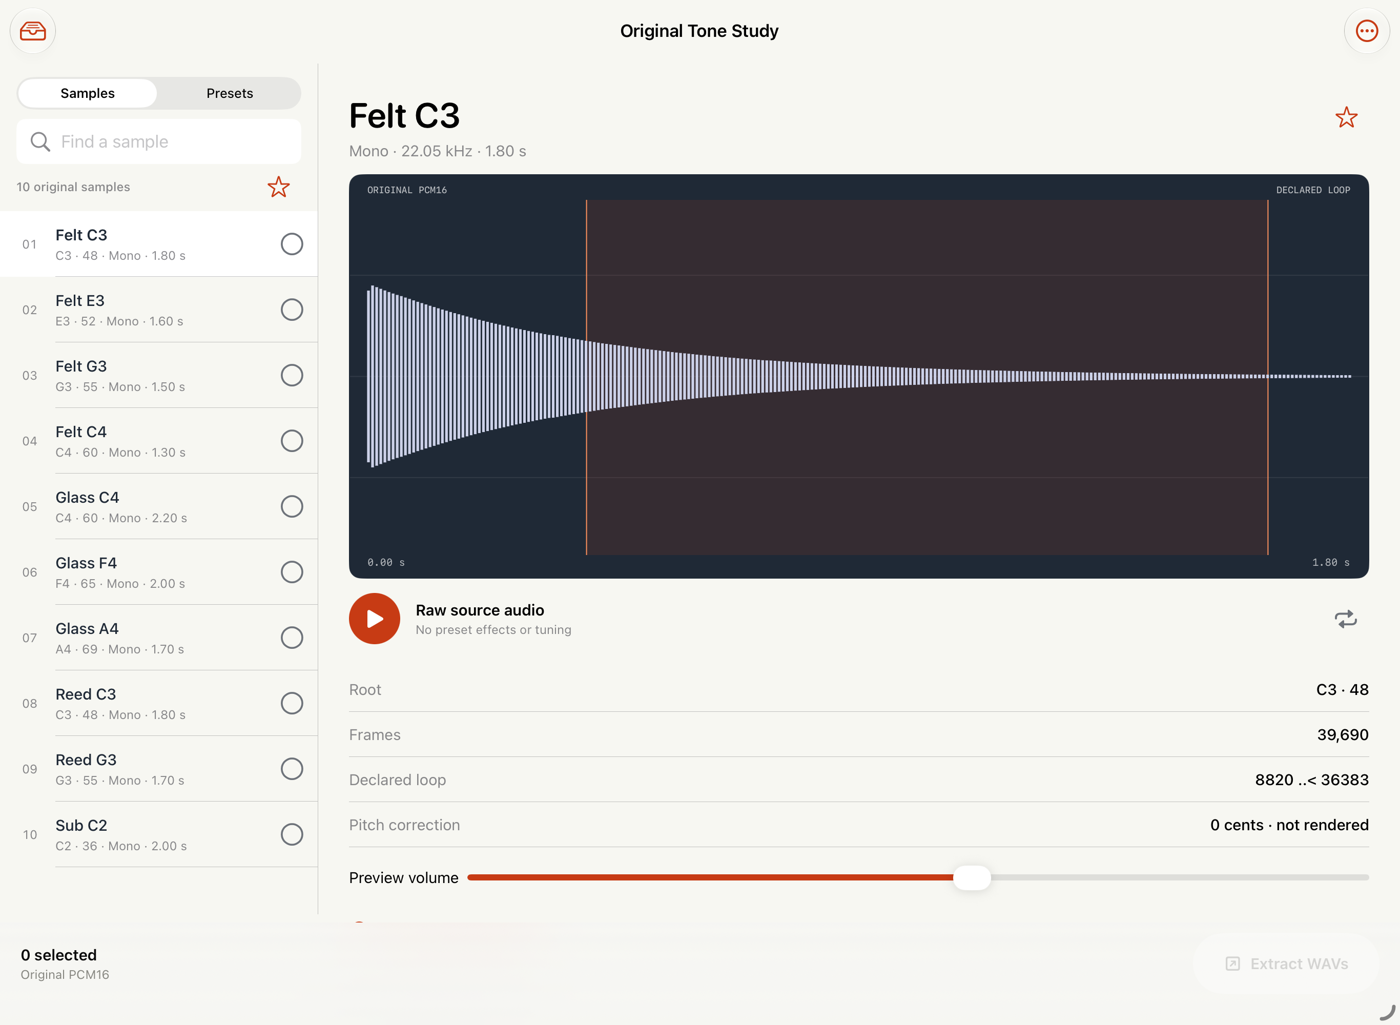Open the Felt E3 sample row
This screenshot has width=1400, height=1025.
tap(159, 310)
